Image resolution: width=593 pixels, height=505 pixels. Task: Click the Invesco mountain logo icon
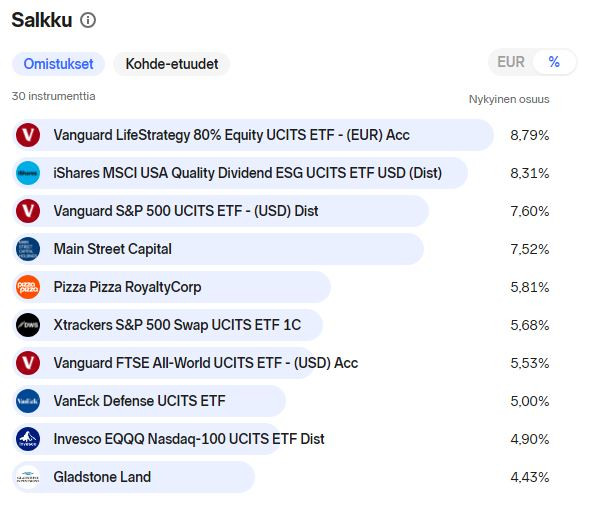pyautogui.click(x=28, y=439)
